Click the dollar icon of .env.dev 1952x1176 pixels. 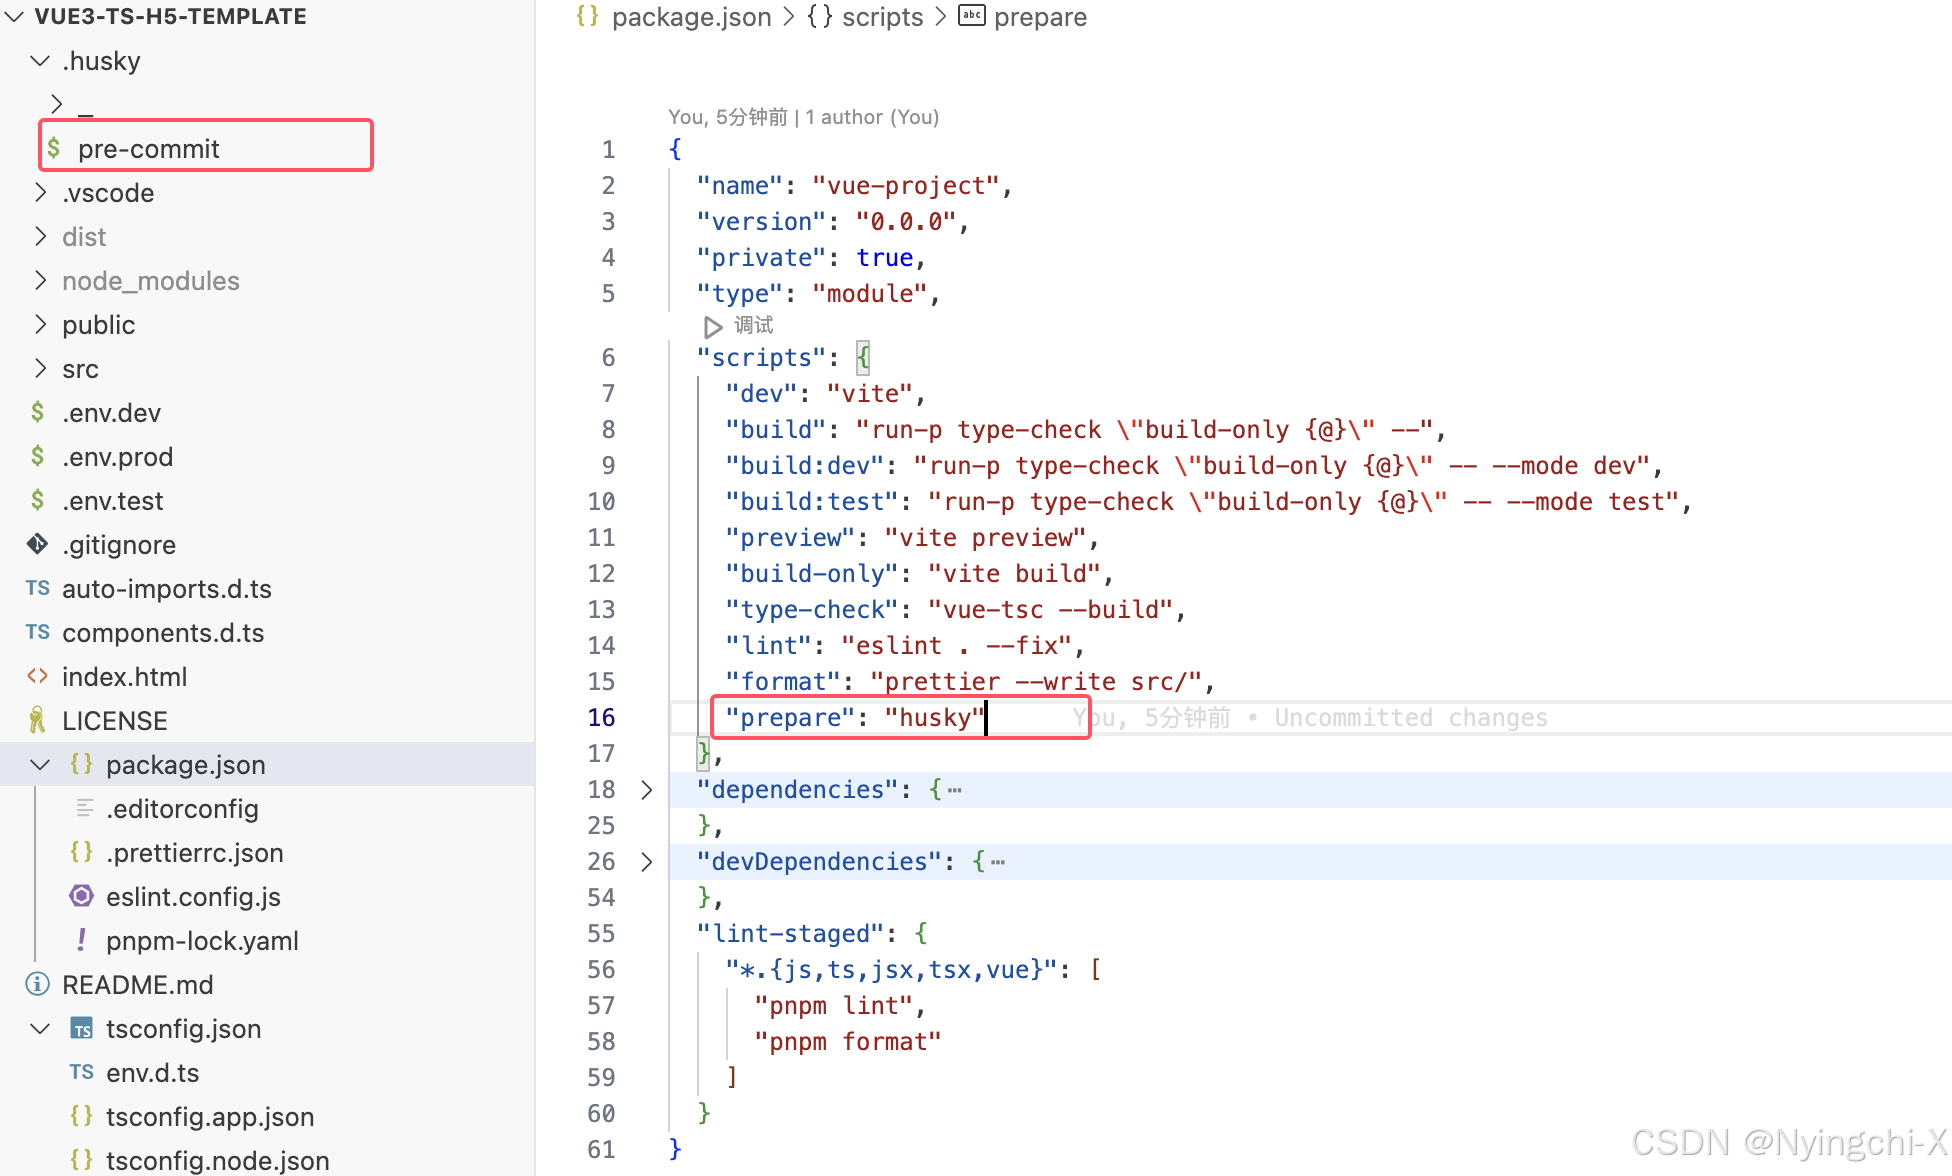click(38, 412)
